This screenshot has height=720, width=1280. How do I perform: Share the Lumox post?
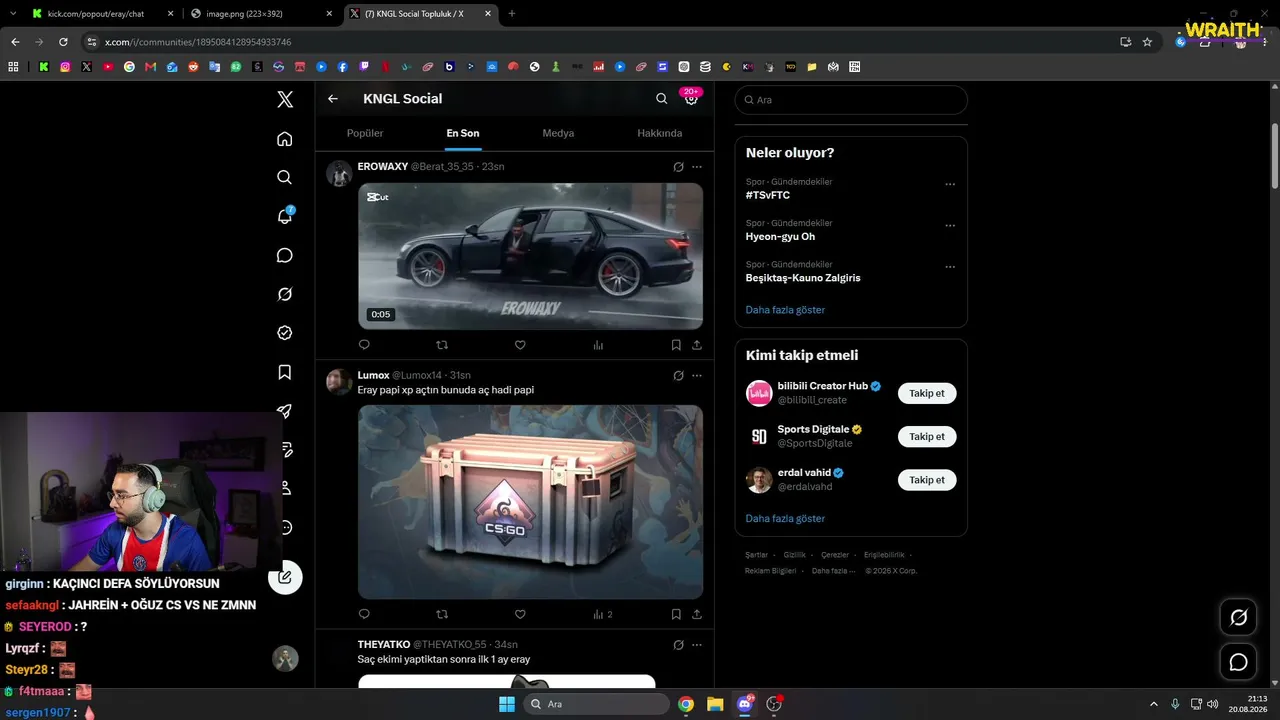click(697, 614)
